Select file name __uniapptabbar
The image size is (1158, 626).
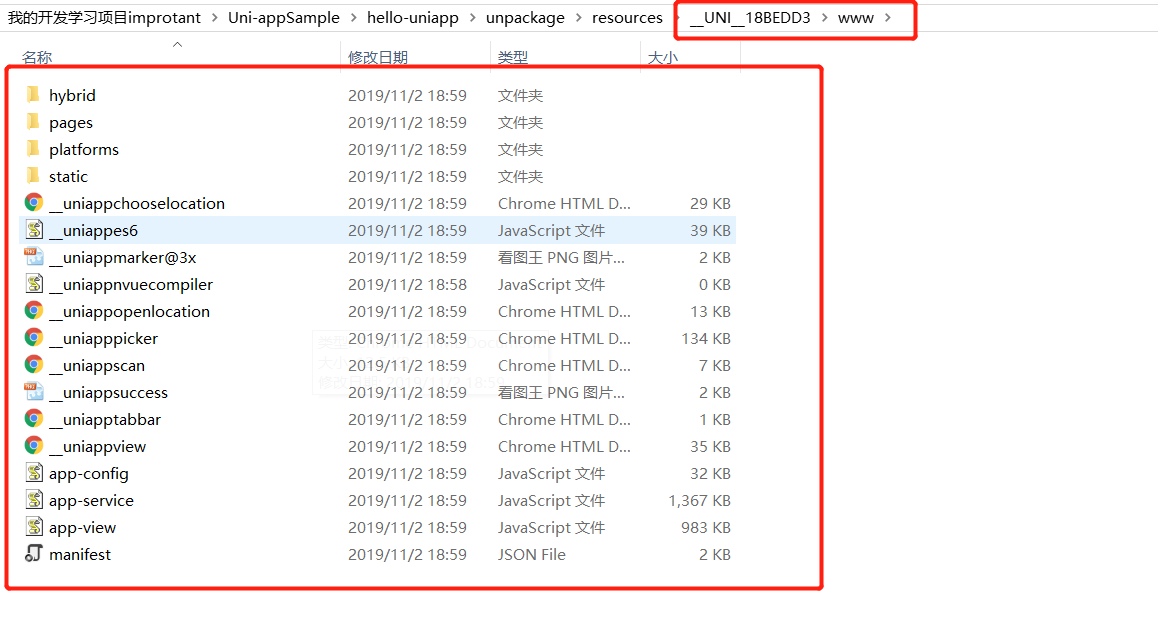[105, 419]
